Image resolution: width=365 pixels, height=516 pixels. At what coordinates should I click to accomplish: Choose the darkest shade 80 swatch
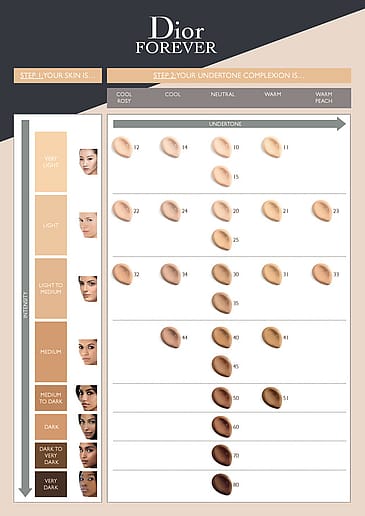point(222,484)
